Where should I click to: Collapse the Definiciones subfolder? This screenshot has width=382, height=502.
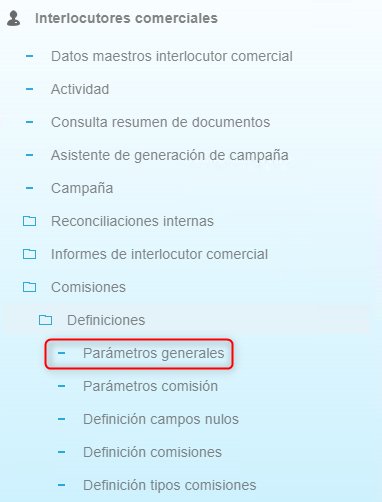click(106, 320)
